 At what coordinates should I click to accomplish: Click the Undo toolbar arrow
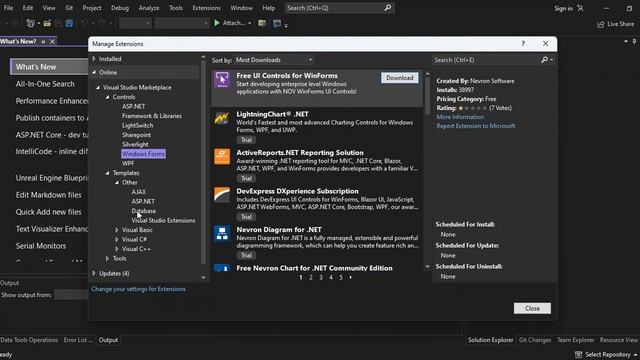[x=84, y=23]
